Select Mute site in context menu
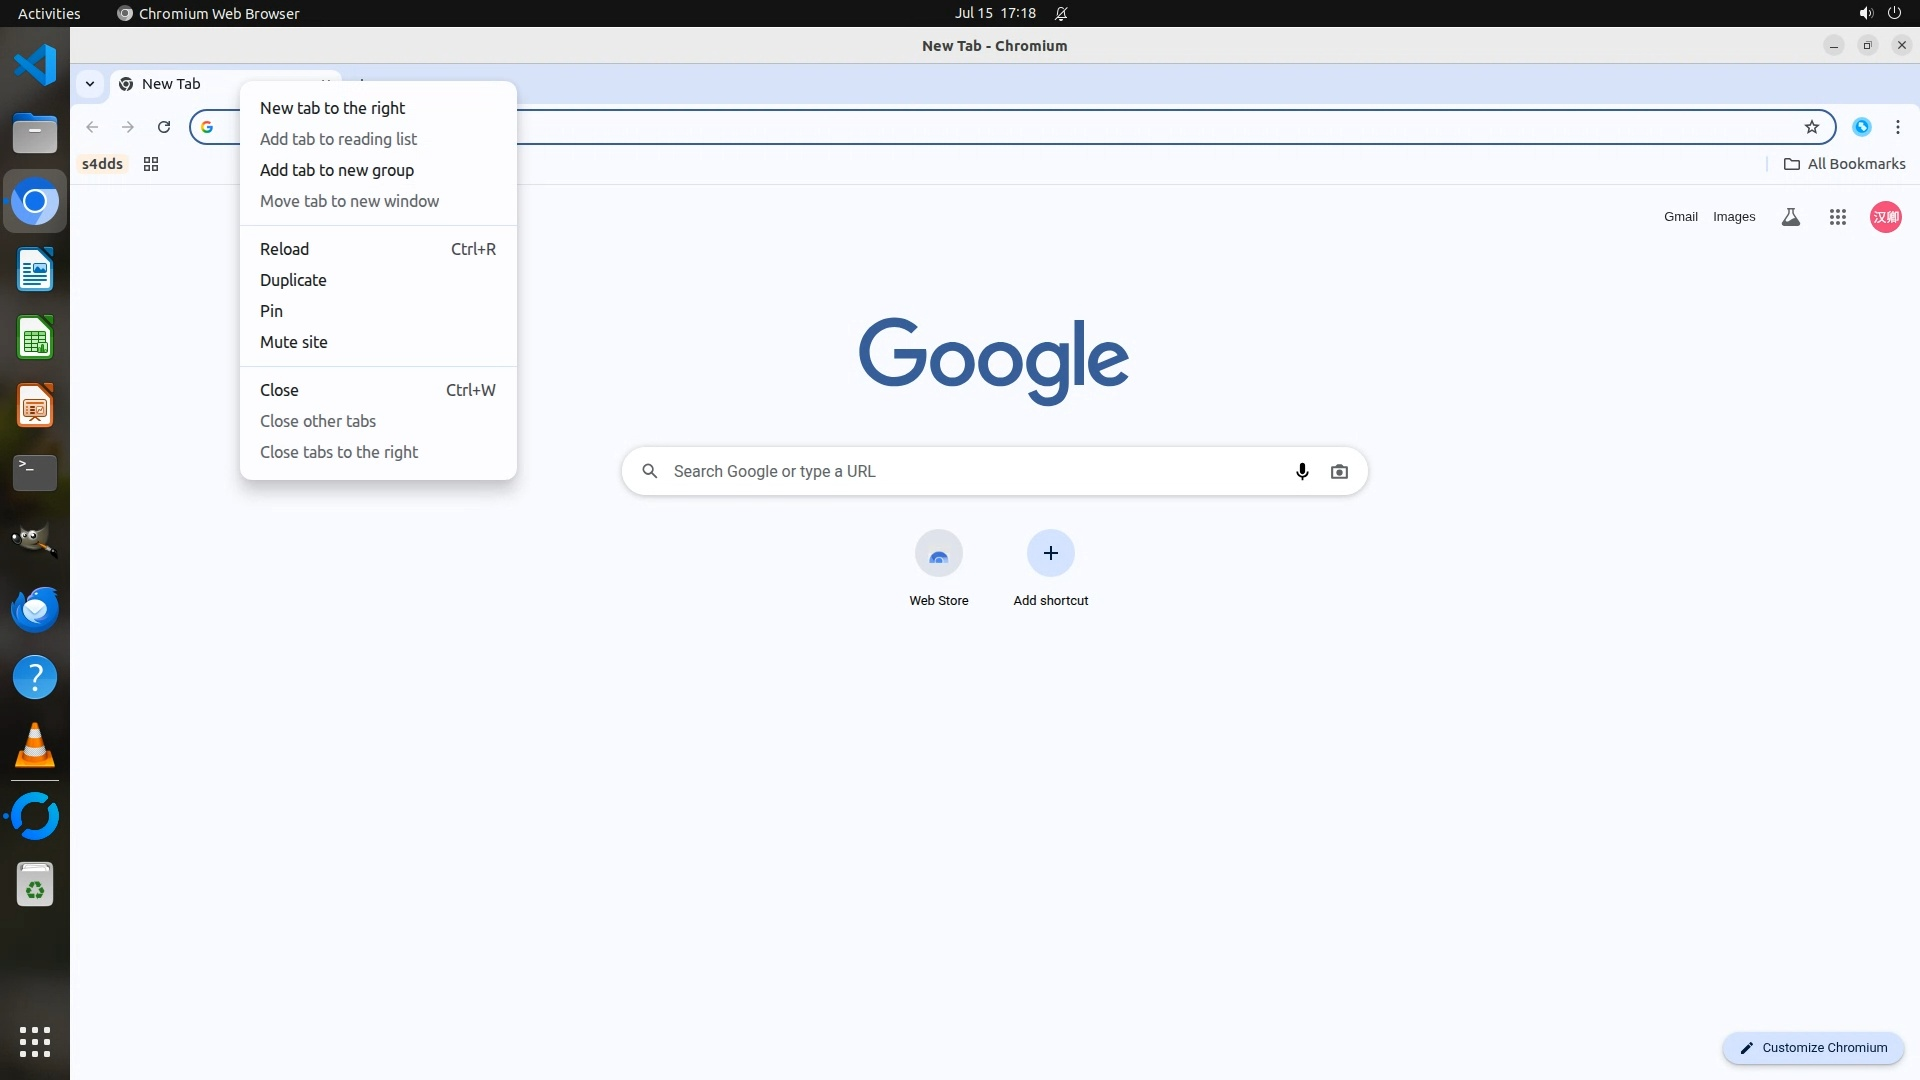Viewport: 1920px width, 1080px height. pyautogui.click(x=293, y=342)
